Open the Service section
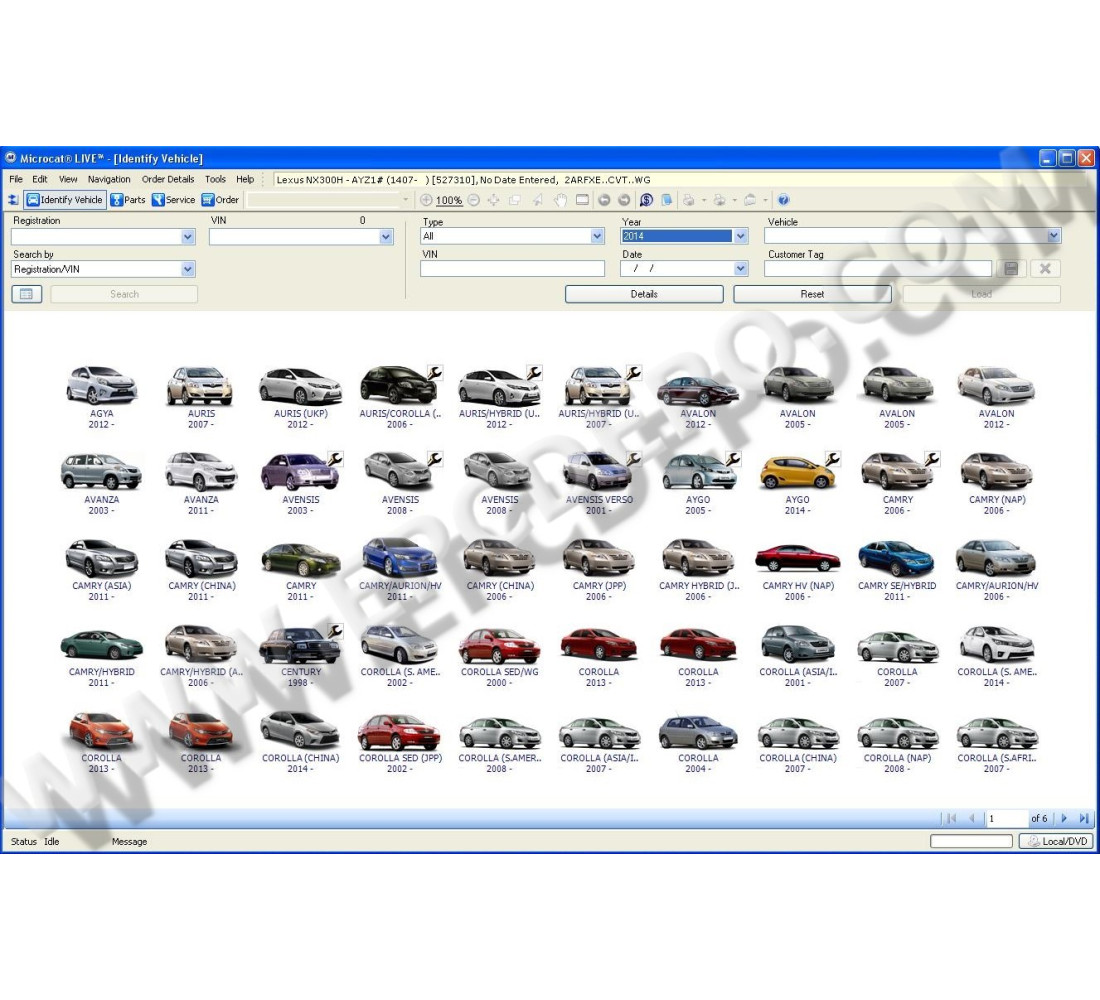1100x1000 pixels. pyautogui.click(x=173, y=200)
